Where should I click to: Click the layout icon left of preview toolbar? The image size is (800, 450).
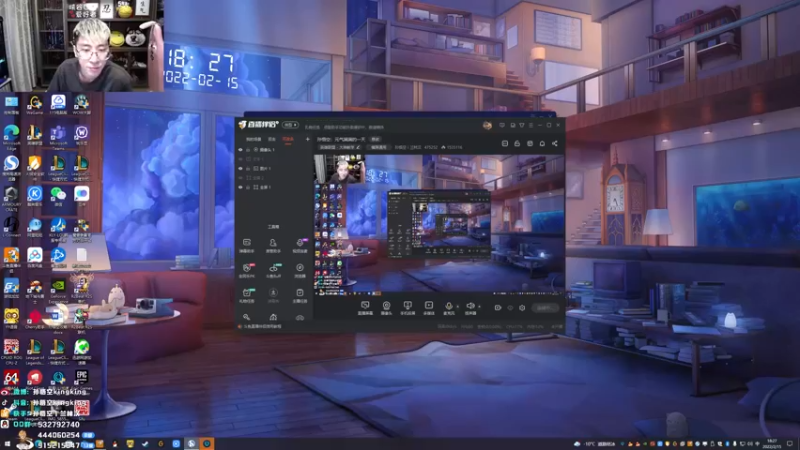(505, 143)
